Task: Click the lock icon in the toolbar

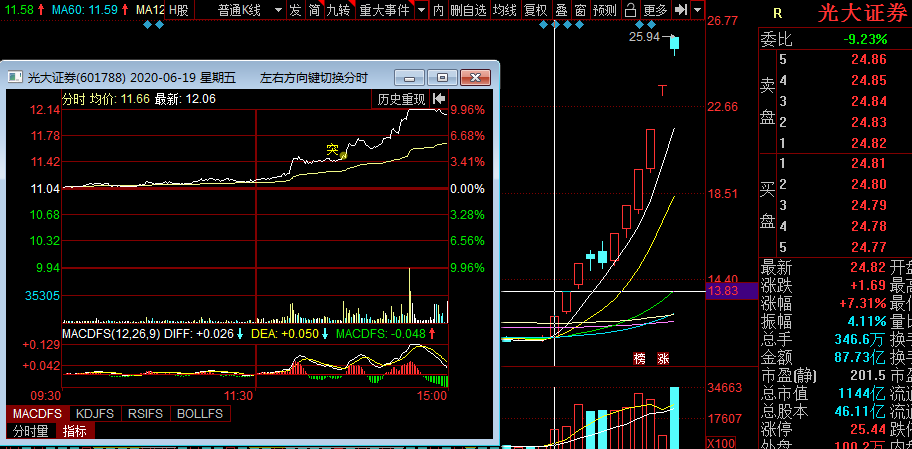Action: click(630, 10)
